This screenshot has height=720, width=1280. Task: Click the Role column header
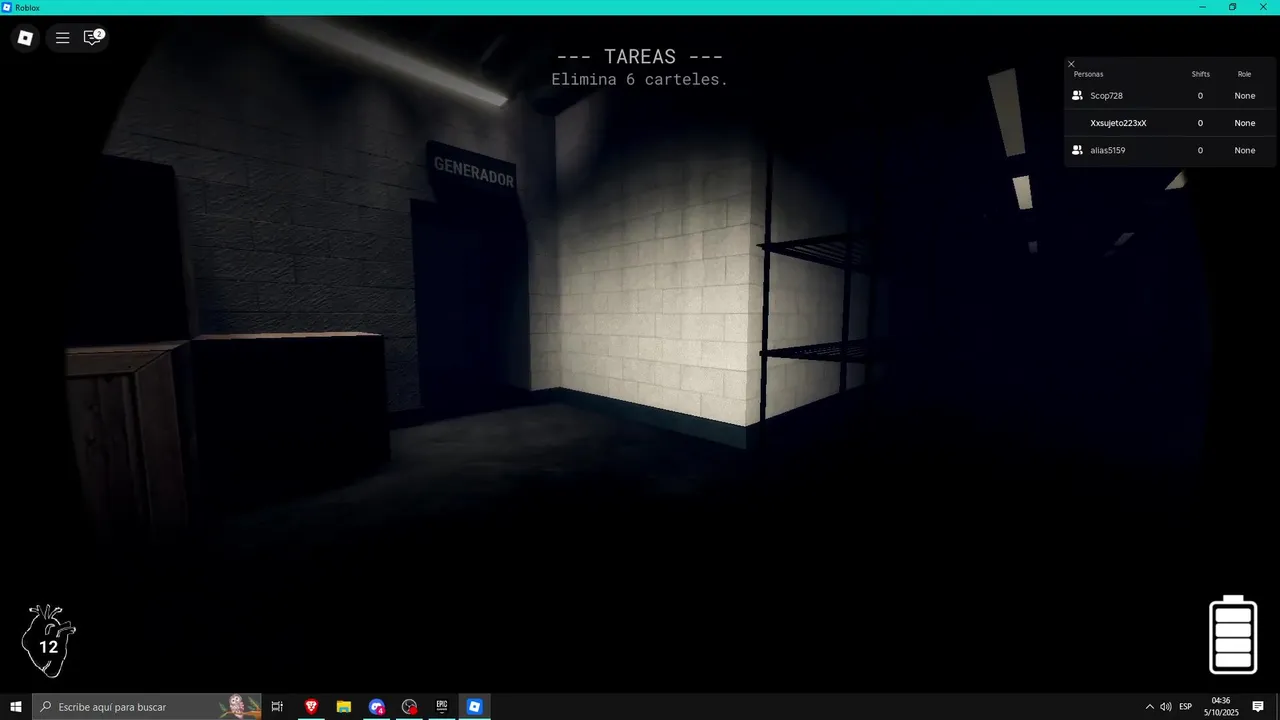1244,74
